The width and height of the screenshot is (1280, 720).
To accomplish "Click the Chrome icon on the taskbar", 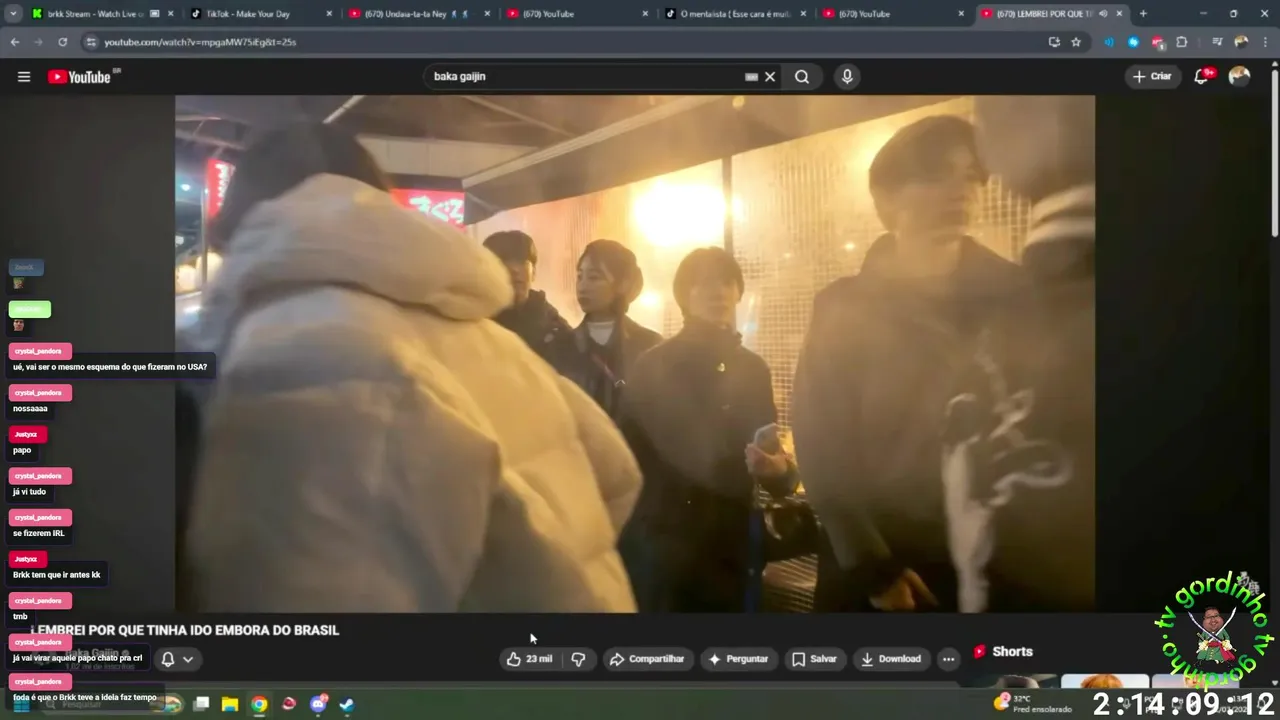I will [259, 704].
